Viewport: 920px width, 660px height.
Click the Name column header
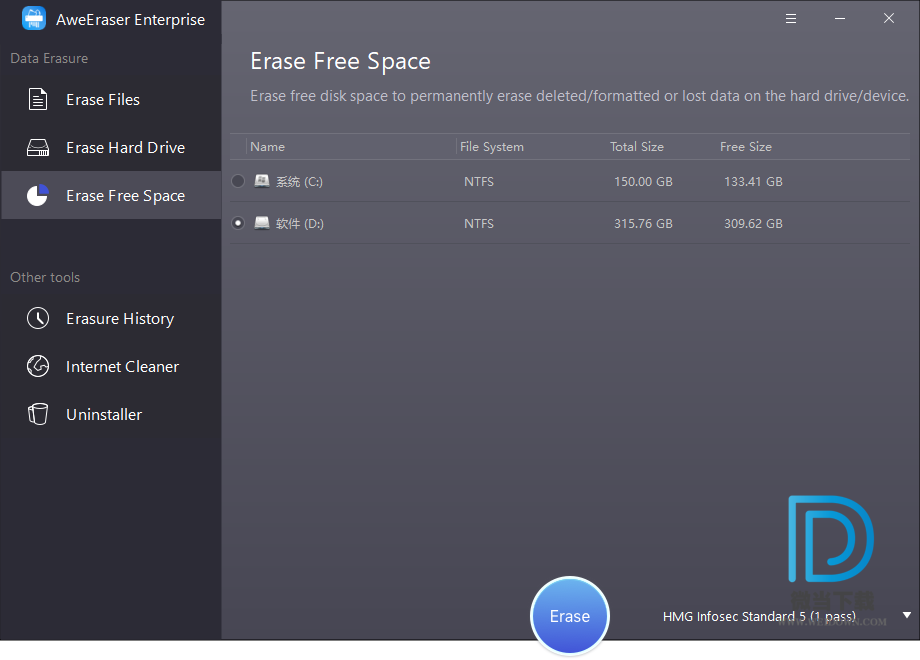click(x=268, y=147)
